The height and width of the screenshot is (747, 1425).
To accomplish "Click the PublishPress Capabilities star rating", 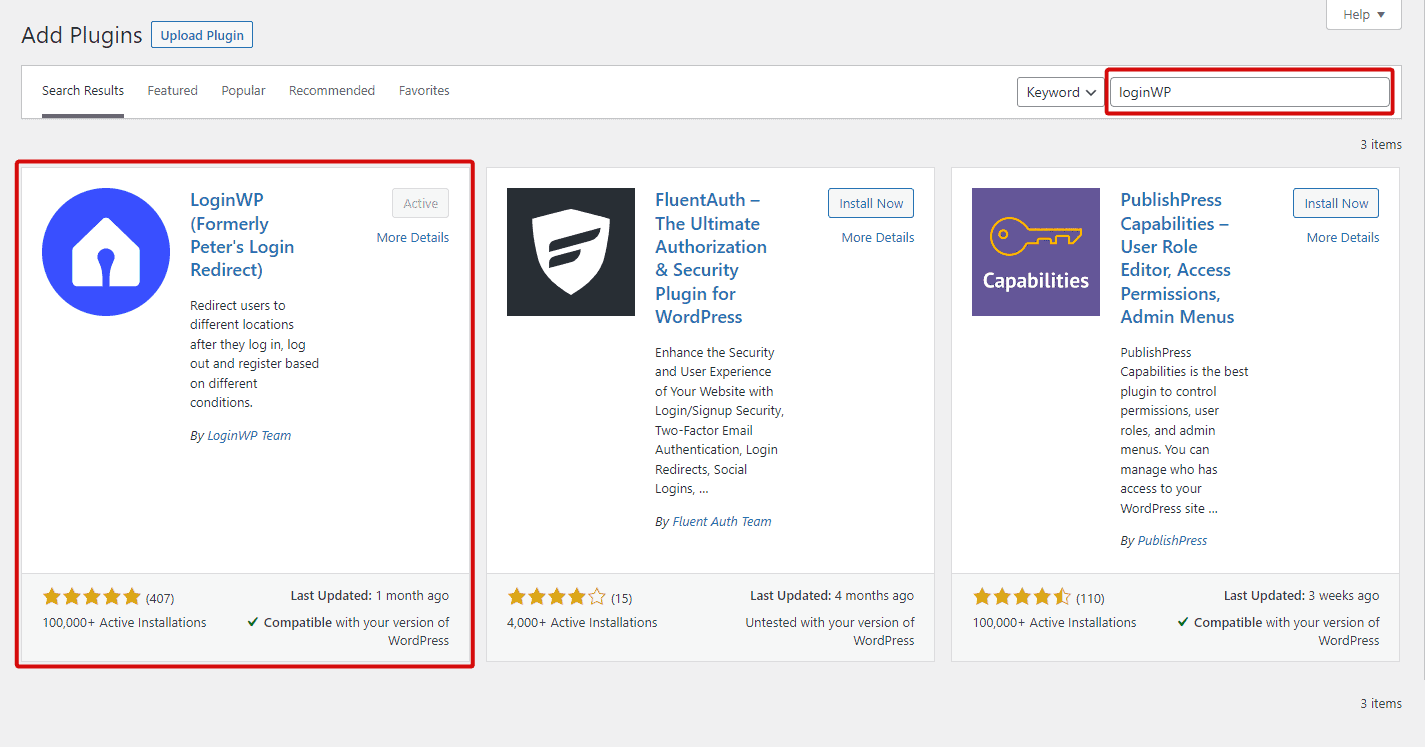I will point(1022,597).
